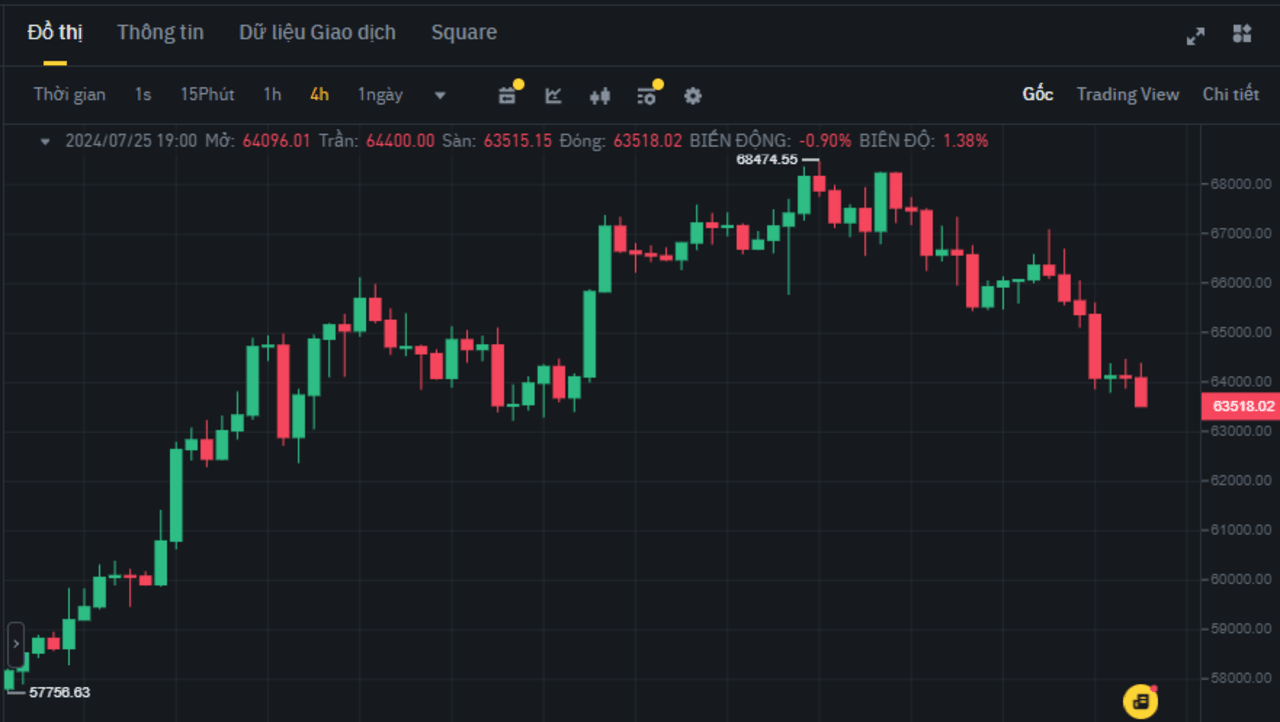
Task: Click the 68000.00 price axis label
Action: coord(1243,184)
